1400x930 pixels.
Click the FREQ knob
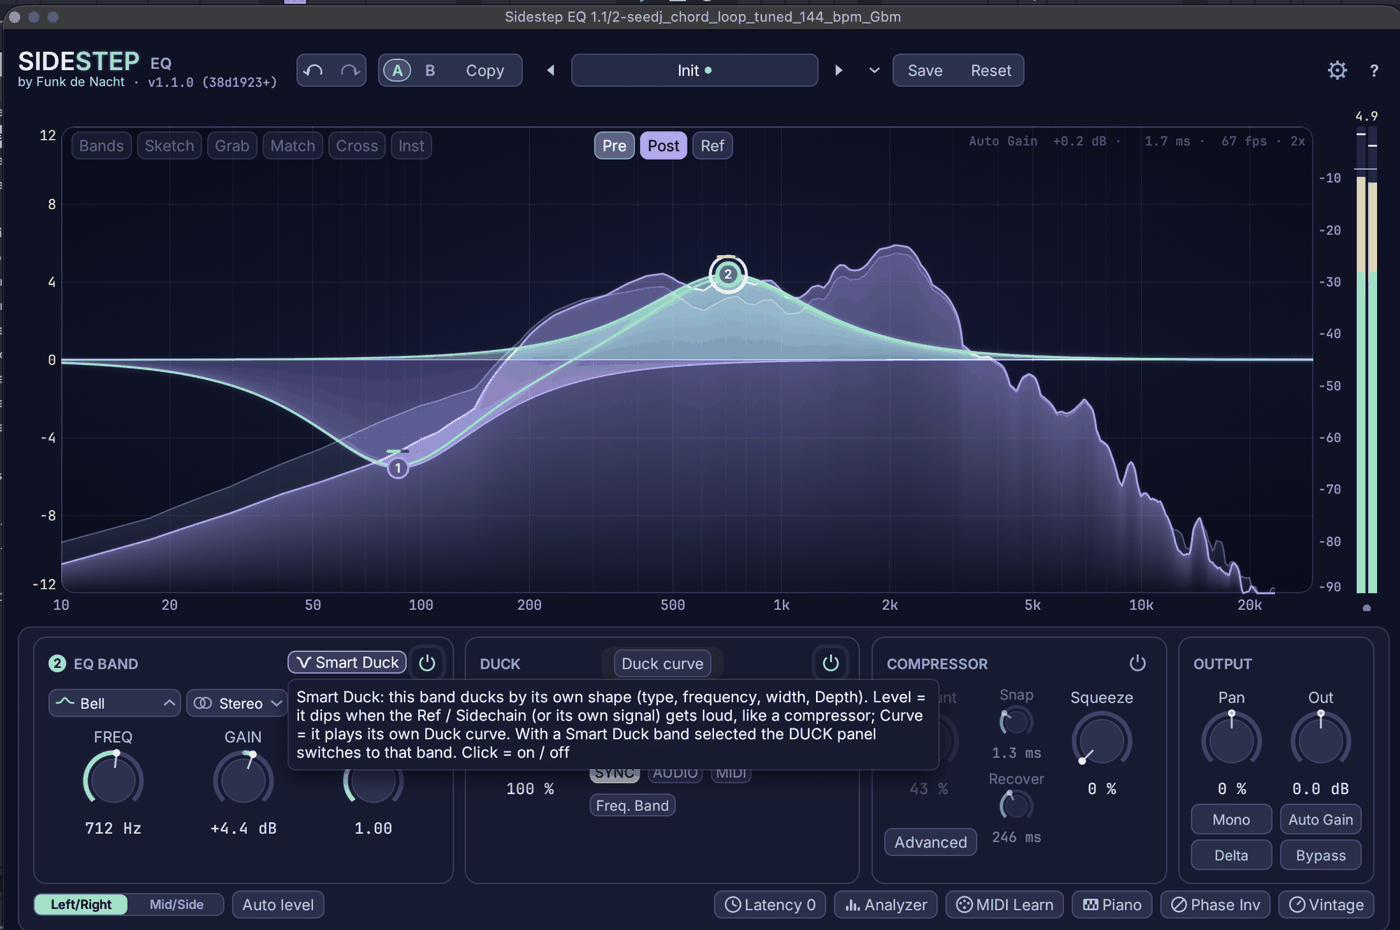[113, 779]
